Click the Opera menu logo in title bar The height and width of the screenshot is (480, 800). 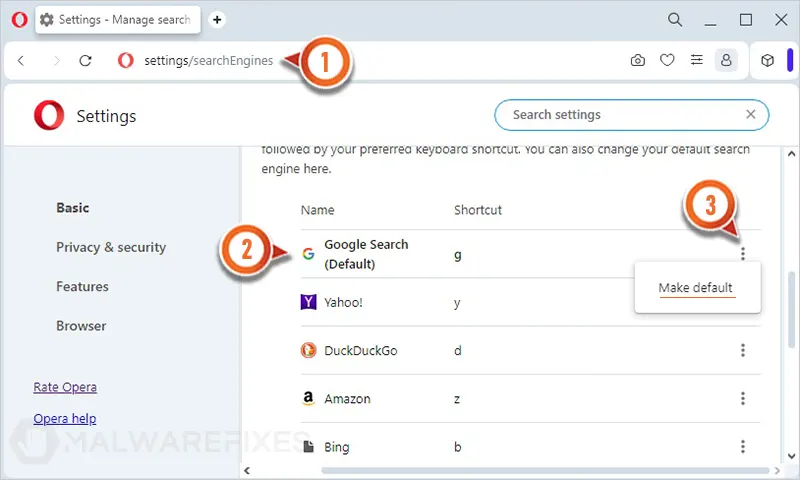click(19, 20)
